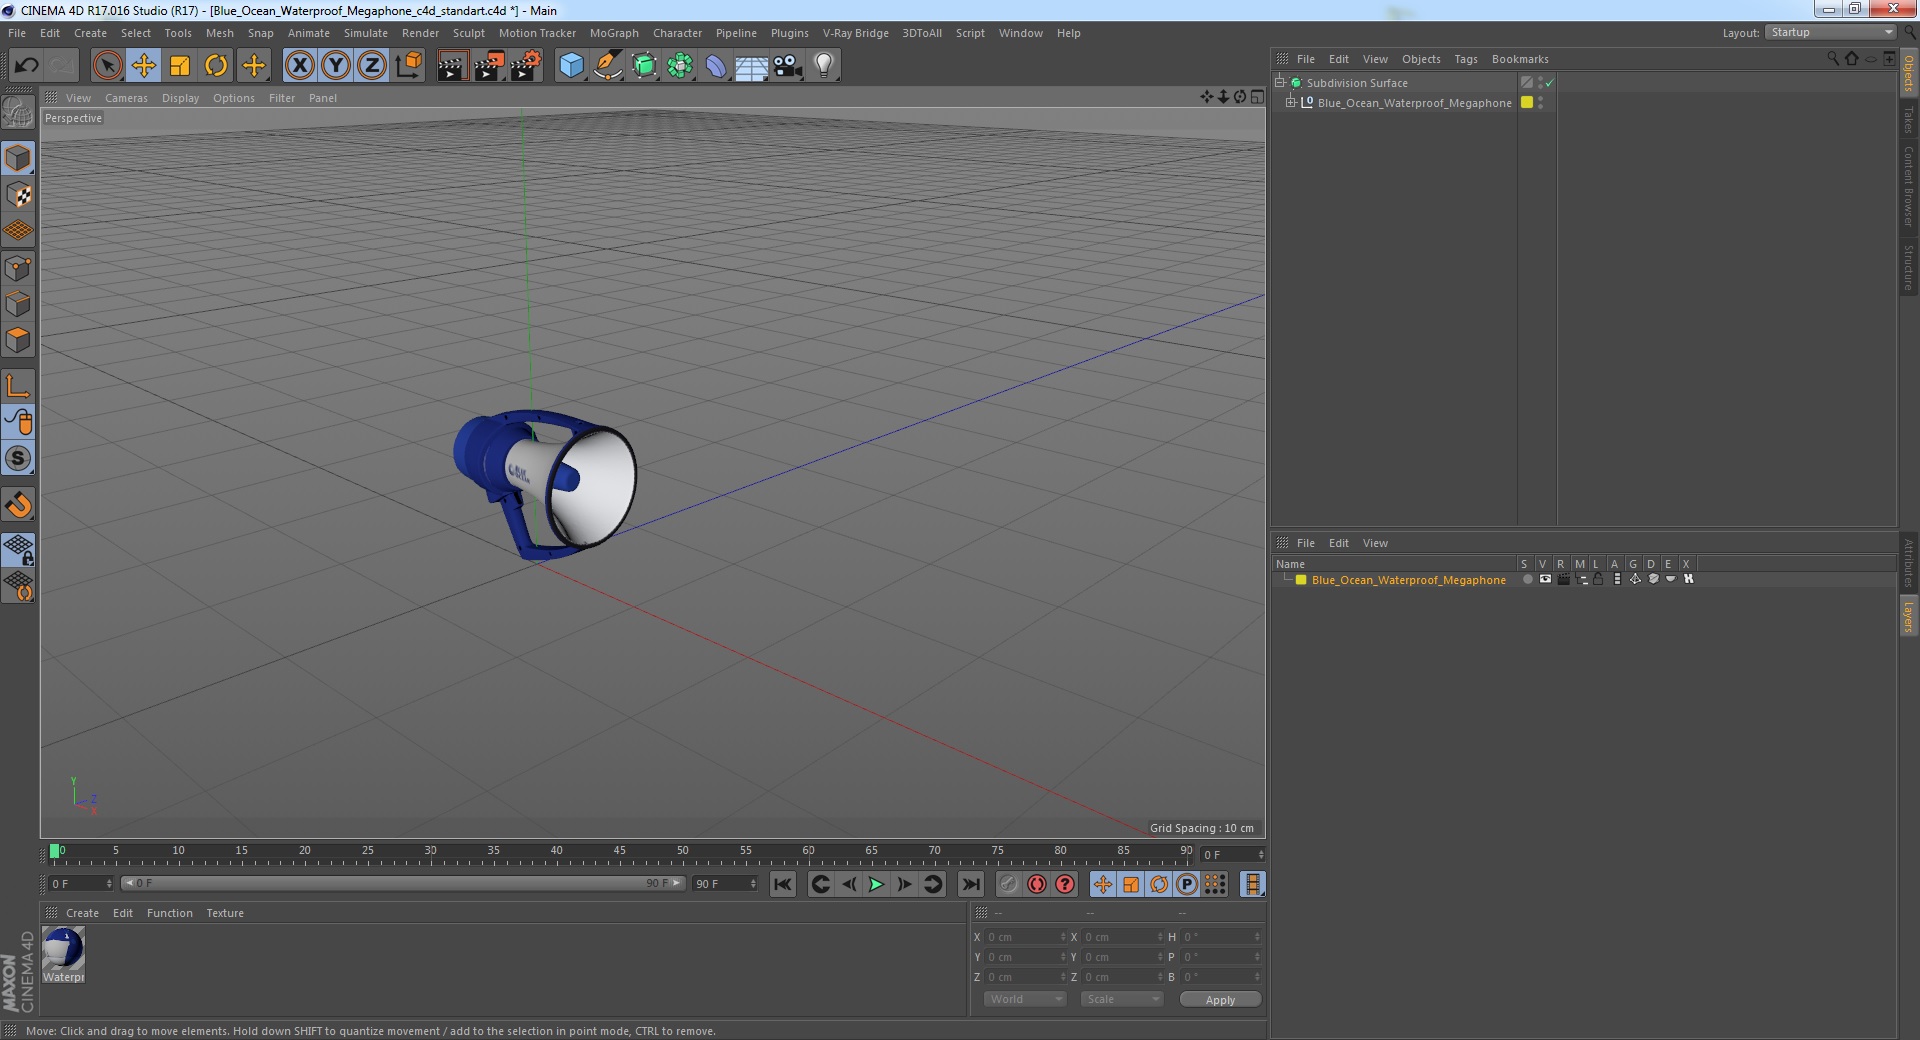Open the Texture menu in Material Manager
Image resolution: width=1920 pixels, height=1040 pixels.
click(x=225, y=913)
